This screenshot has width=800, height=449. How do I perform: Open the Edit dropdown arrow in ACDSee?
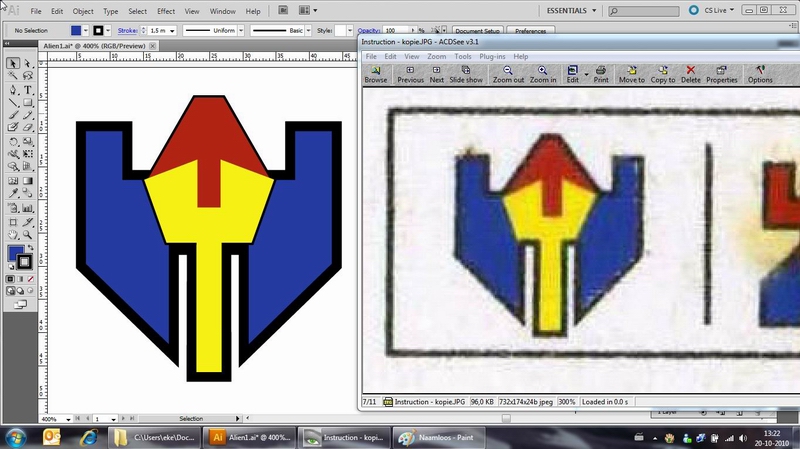586,74
